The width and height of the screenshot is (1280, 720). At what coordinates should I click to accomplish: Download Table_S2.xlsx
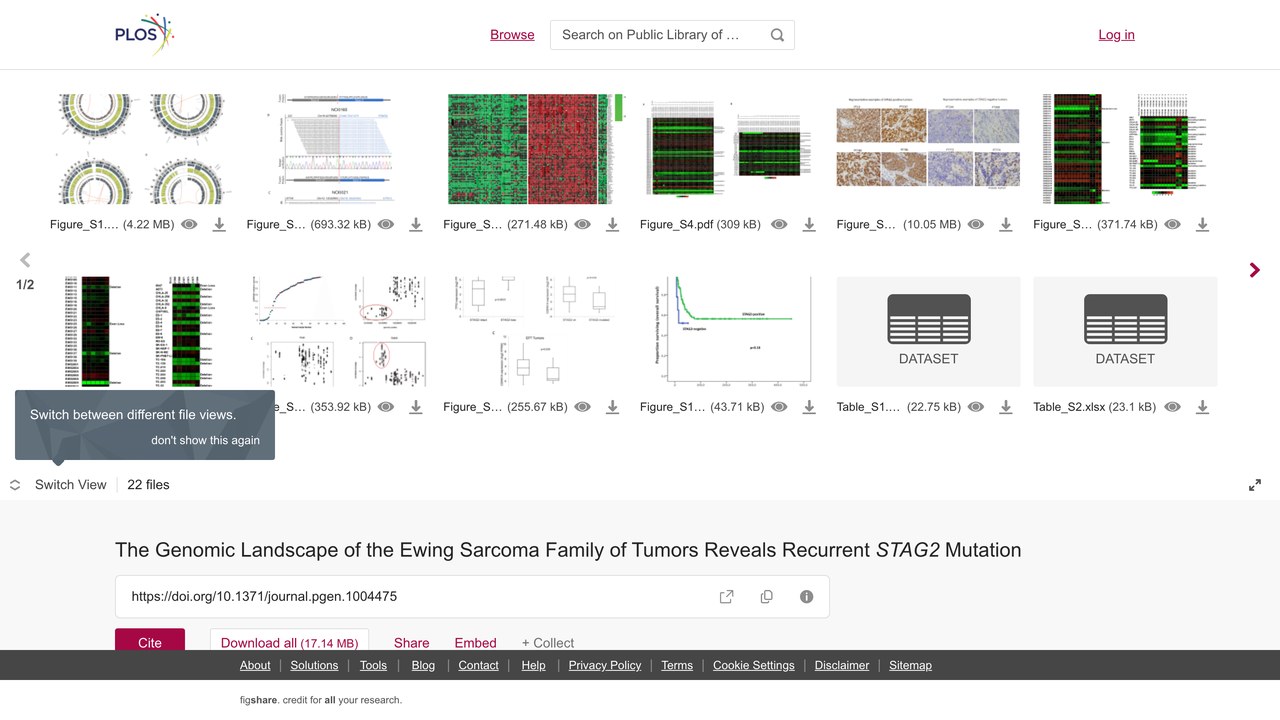click(1203, 407)
